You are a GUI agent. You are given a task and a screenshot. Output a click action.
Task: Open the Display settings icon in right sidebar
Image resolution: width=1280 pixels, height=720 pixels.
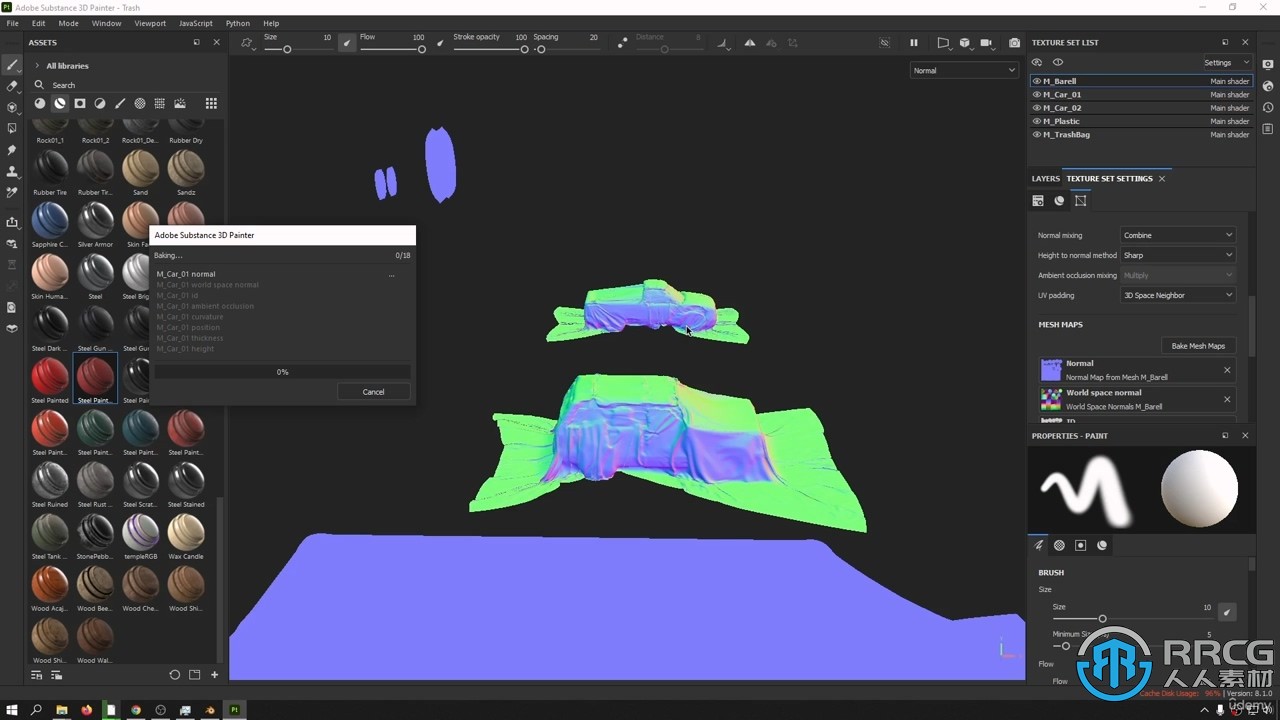1268,64
